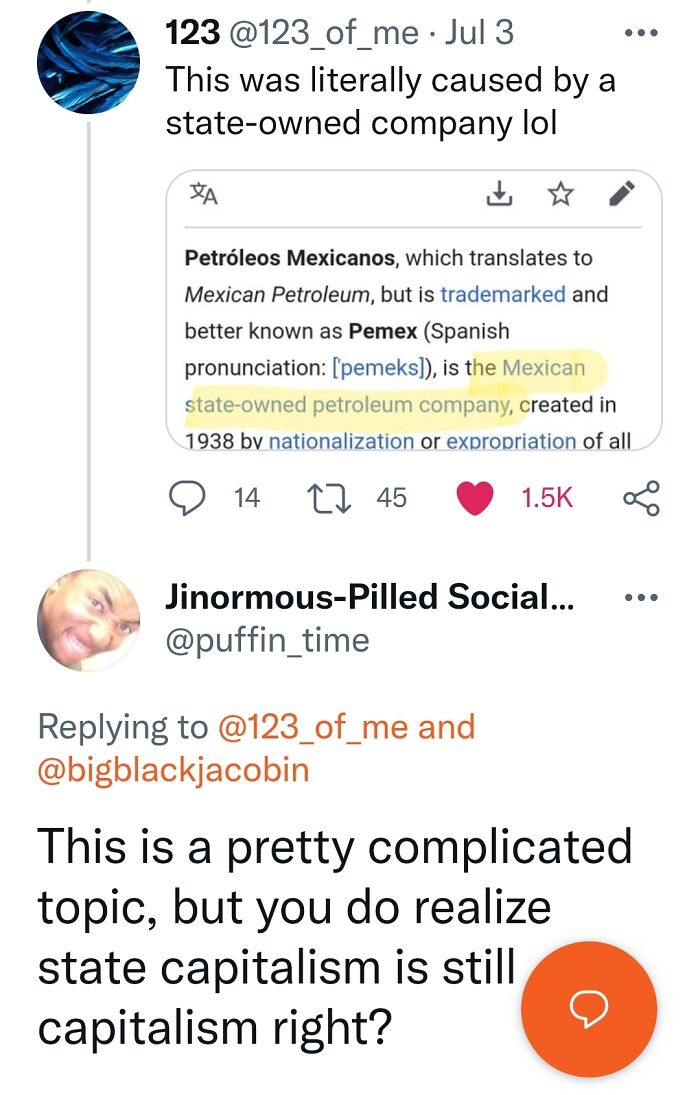This screenshot has height=1095, width=700.
Task: Star the Wikipedia article snippet
Action: pos(562,196)
